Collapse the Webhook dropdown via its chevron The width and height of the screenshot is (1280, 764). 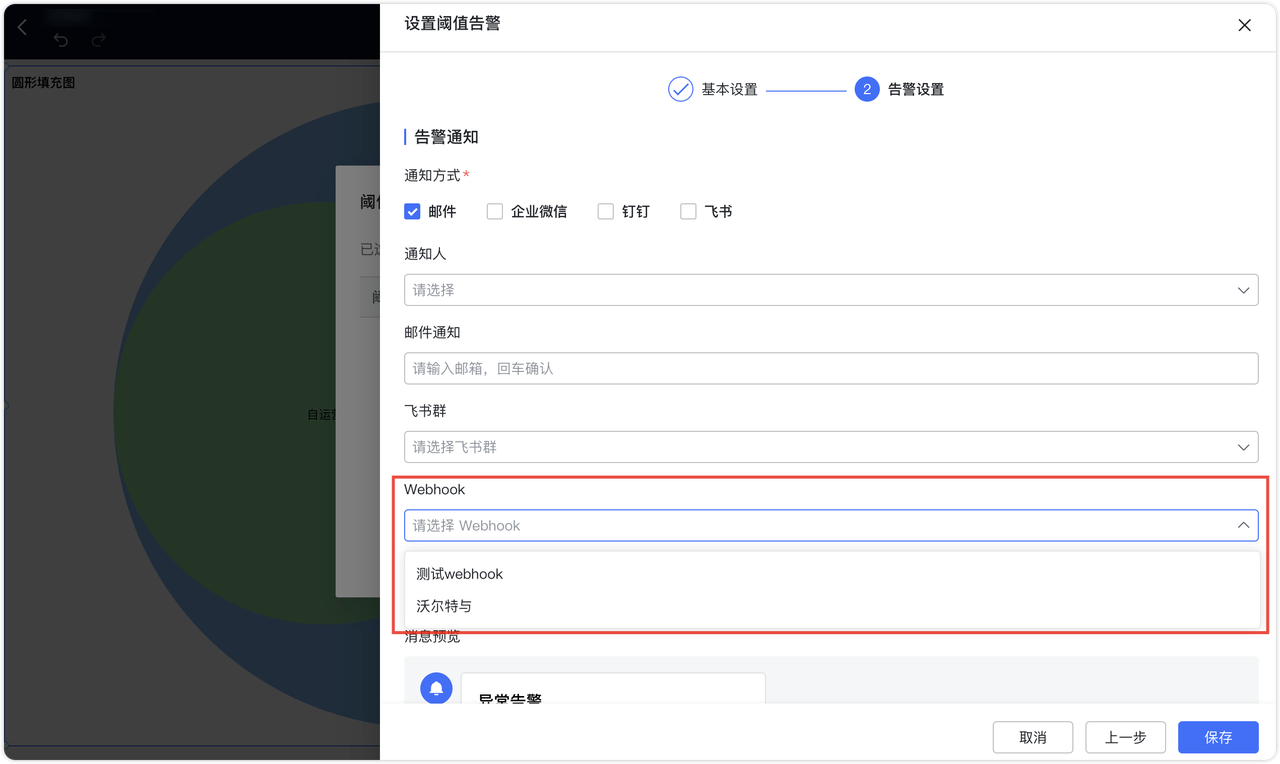[1243, 524]
